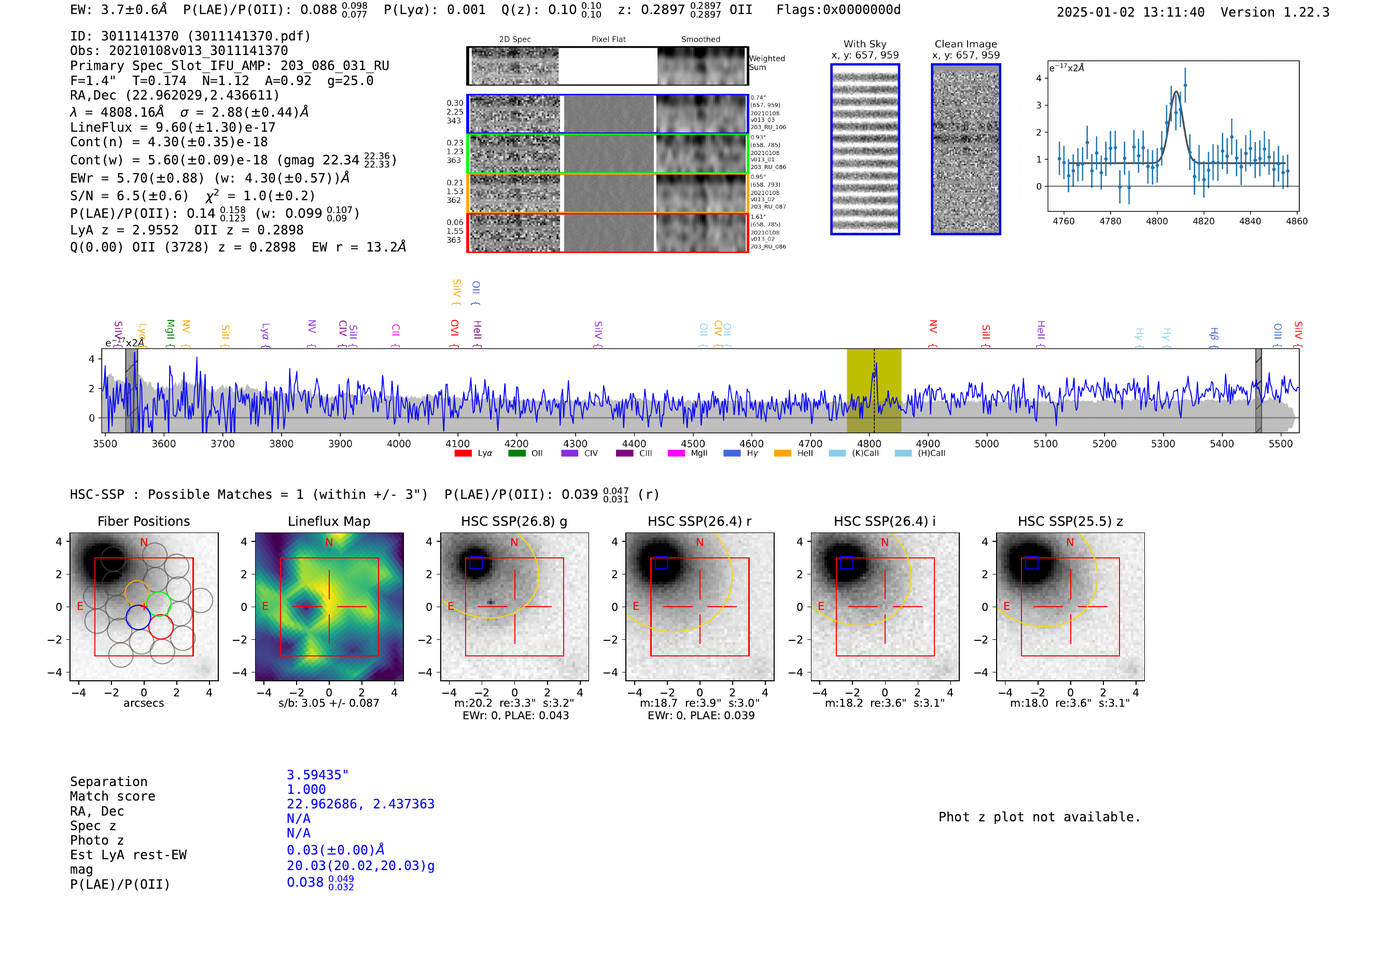Click the Pixel Flat column header
This screenshot has height=953, width=1400.
(x=608, y=40)
